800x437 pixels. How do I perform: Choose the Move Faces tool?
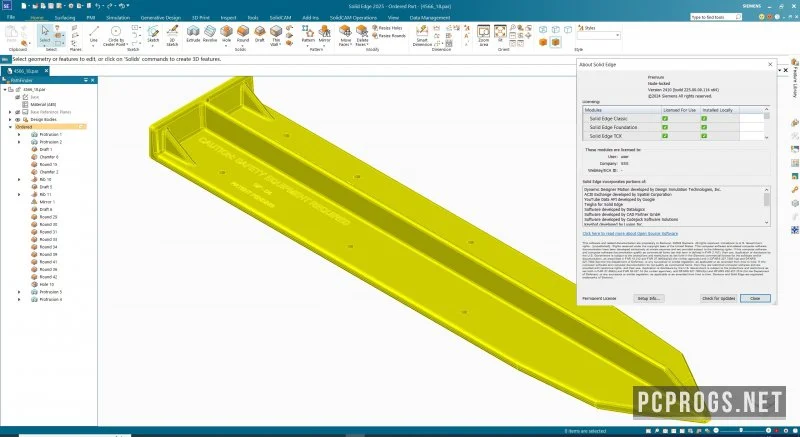pos(345,36)
